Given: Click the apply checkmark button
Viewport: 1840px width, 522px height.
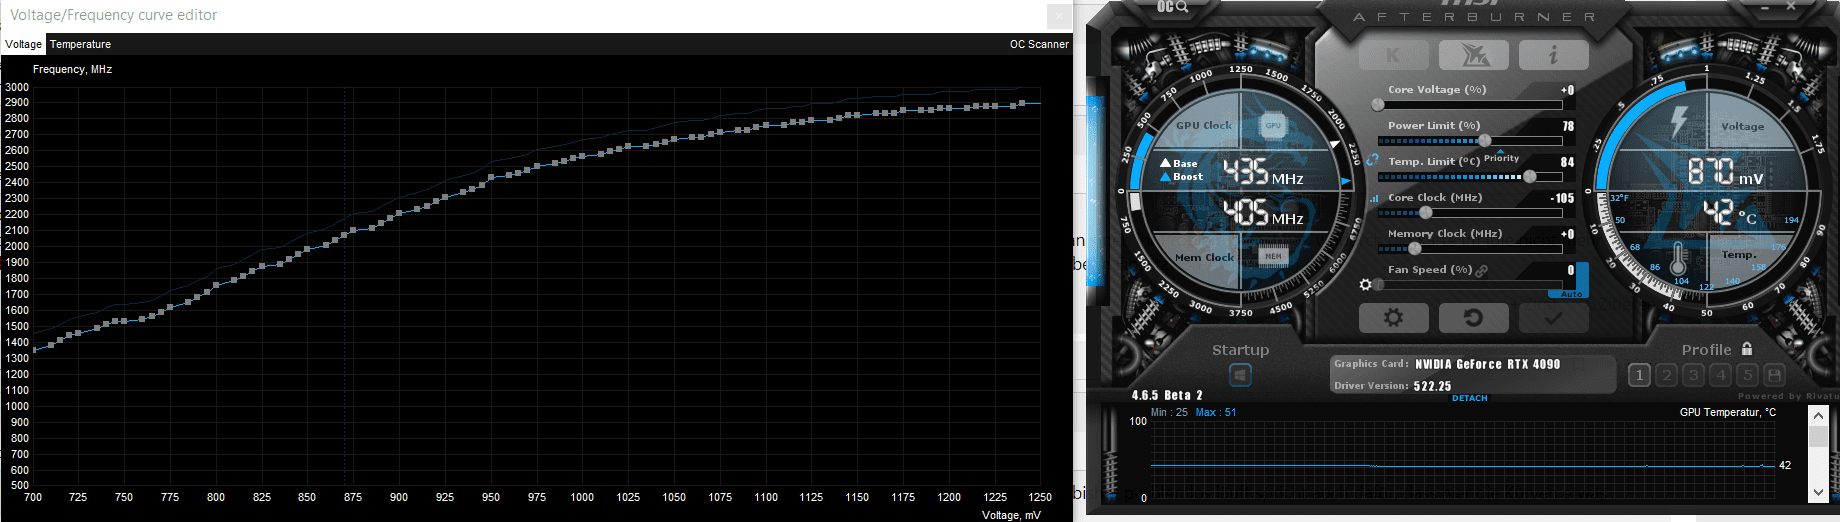Looking at the screenshot, I should (x=1553, y=318).
